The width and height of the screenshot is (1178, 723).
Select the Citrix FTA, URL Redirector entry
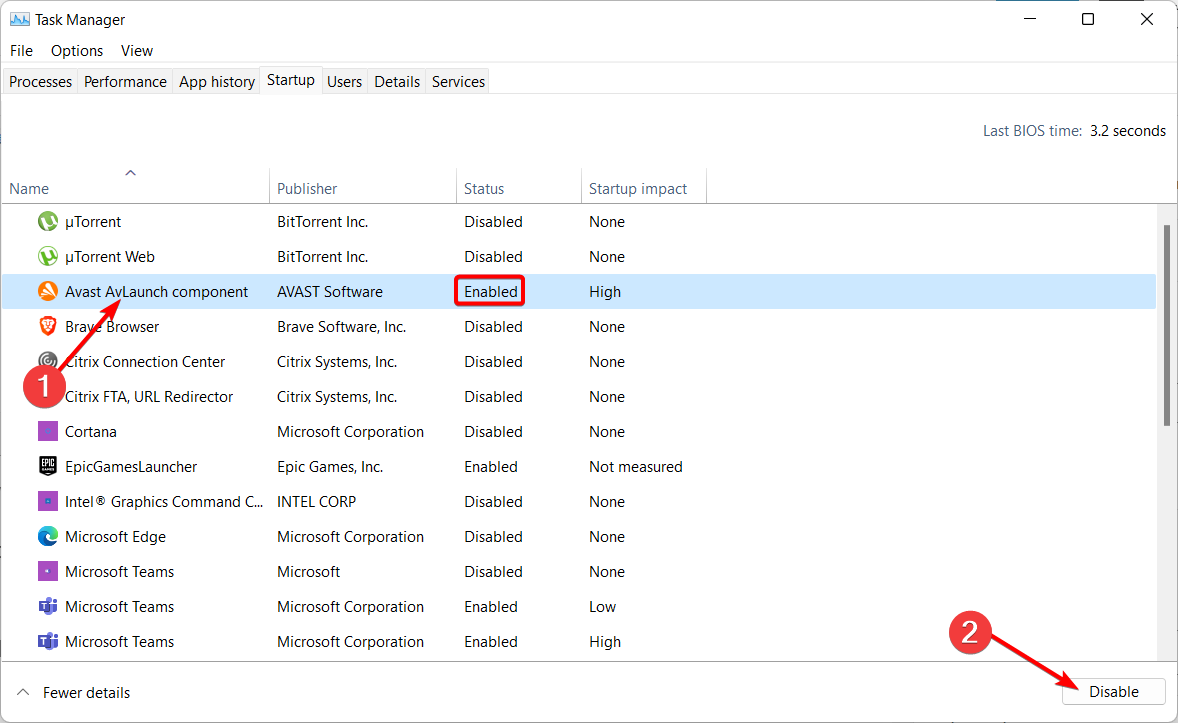click(x=149, y=397)
